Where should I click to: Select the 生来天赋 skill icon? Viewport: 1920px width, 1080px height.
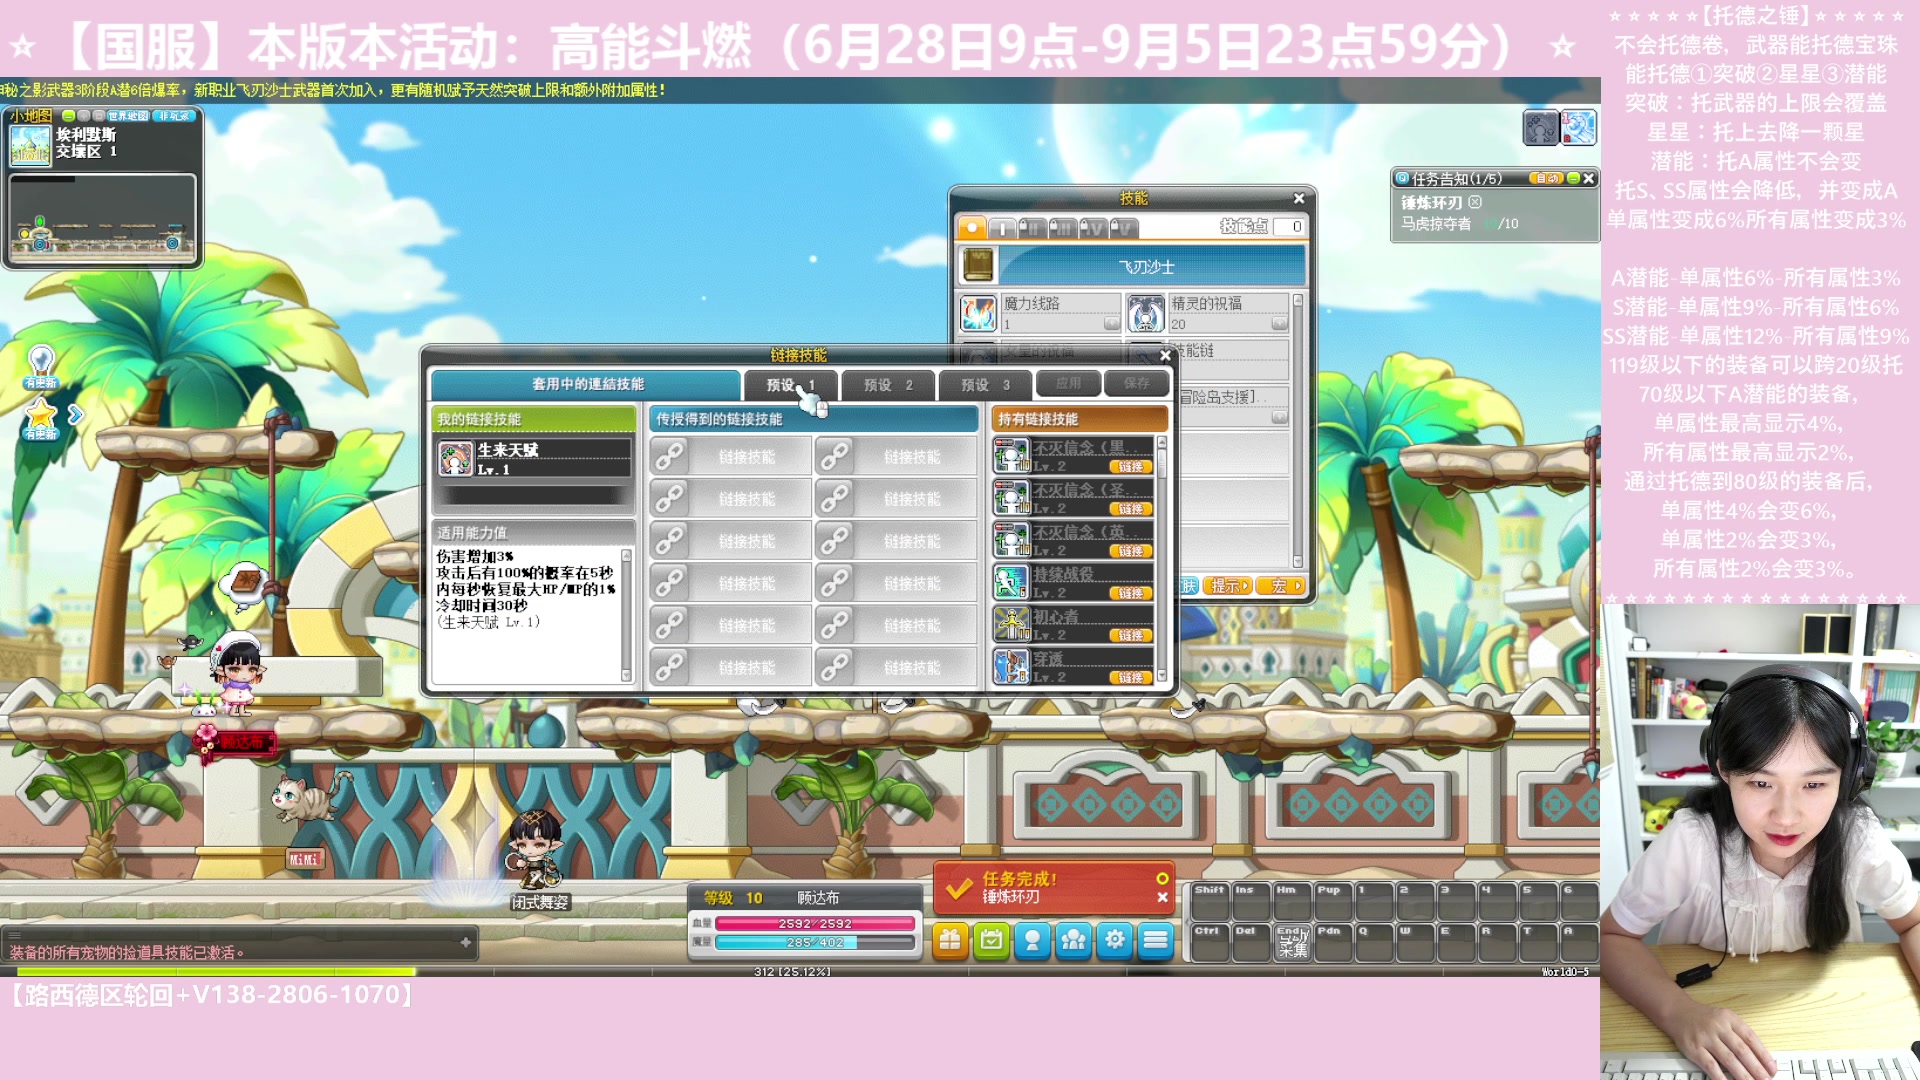pyautogui.click(x=455, y=459)
